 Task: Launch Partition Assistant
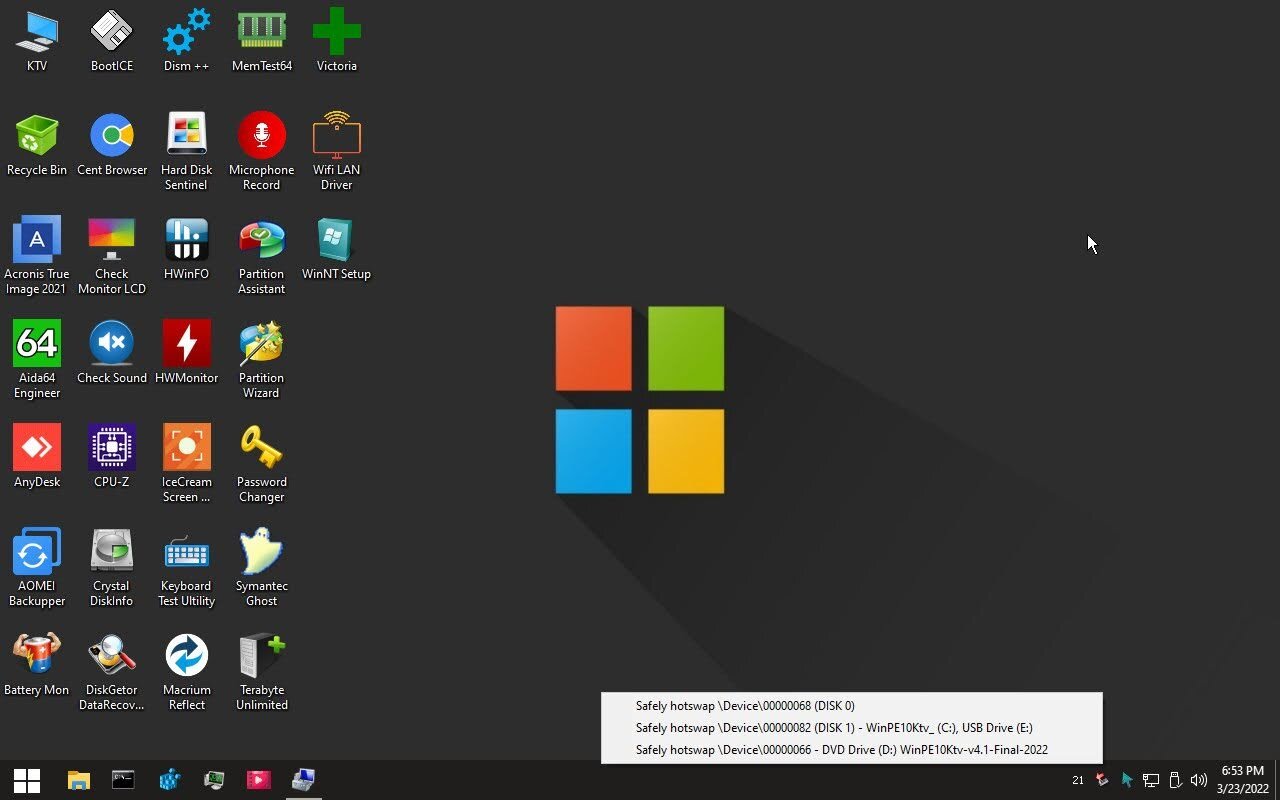[262, 255]
